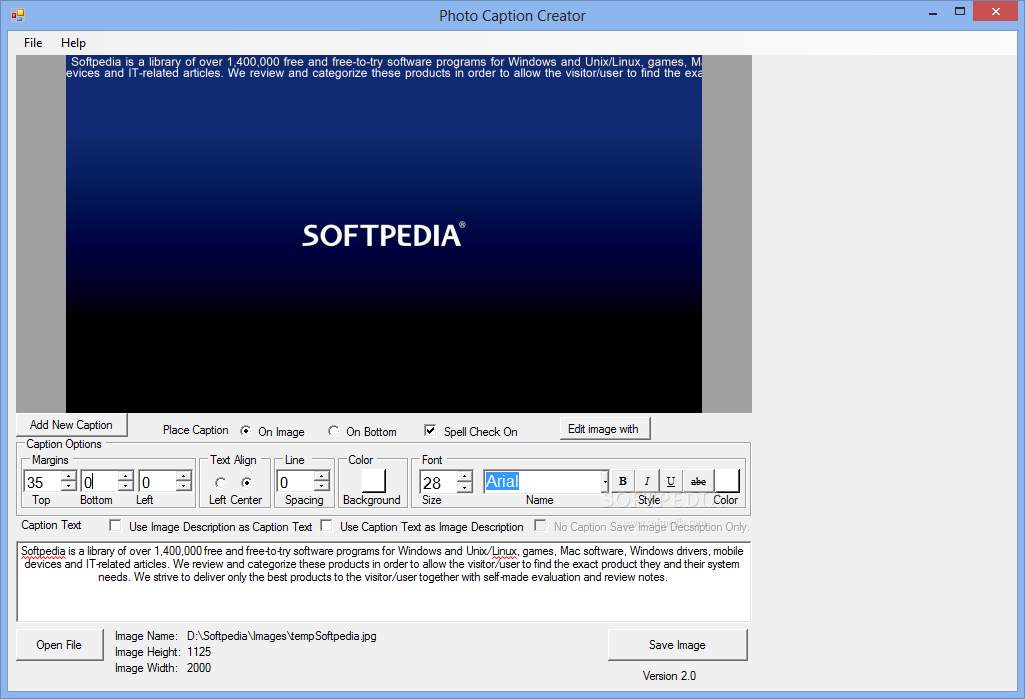Select On Bottom caption placement
The width and height of the screenshot is (1025, 699).
coord(333,430)
